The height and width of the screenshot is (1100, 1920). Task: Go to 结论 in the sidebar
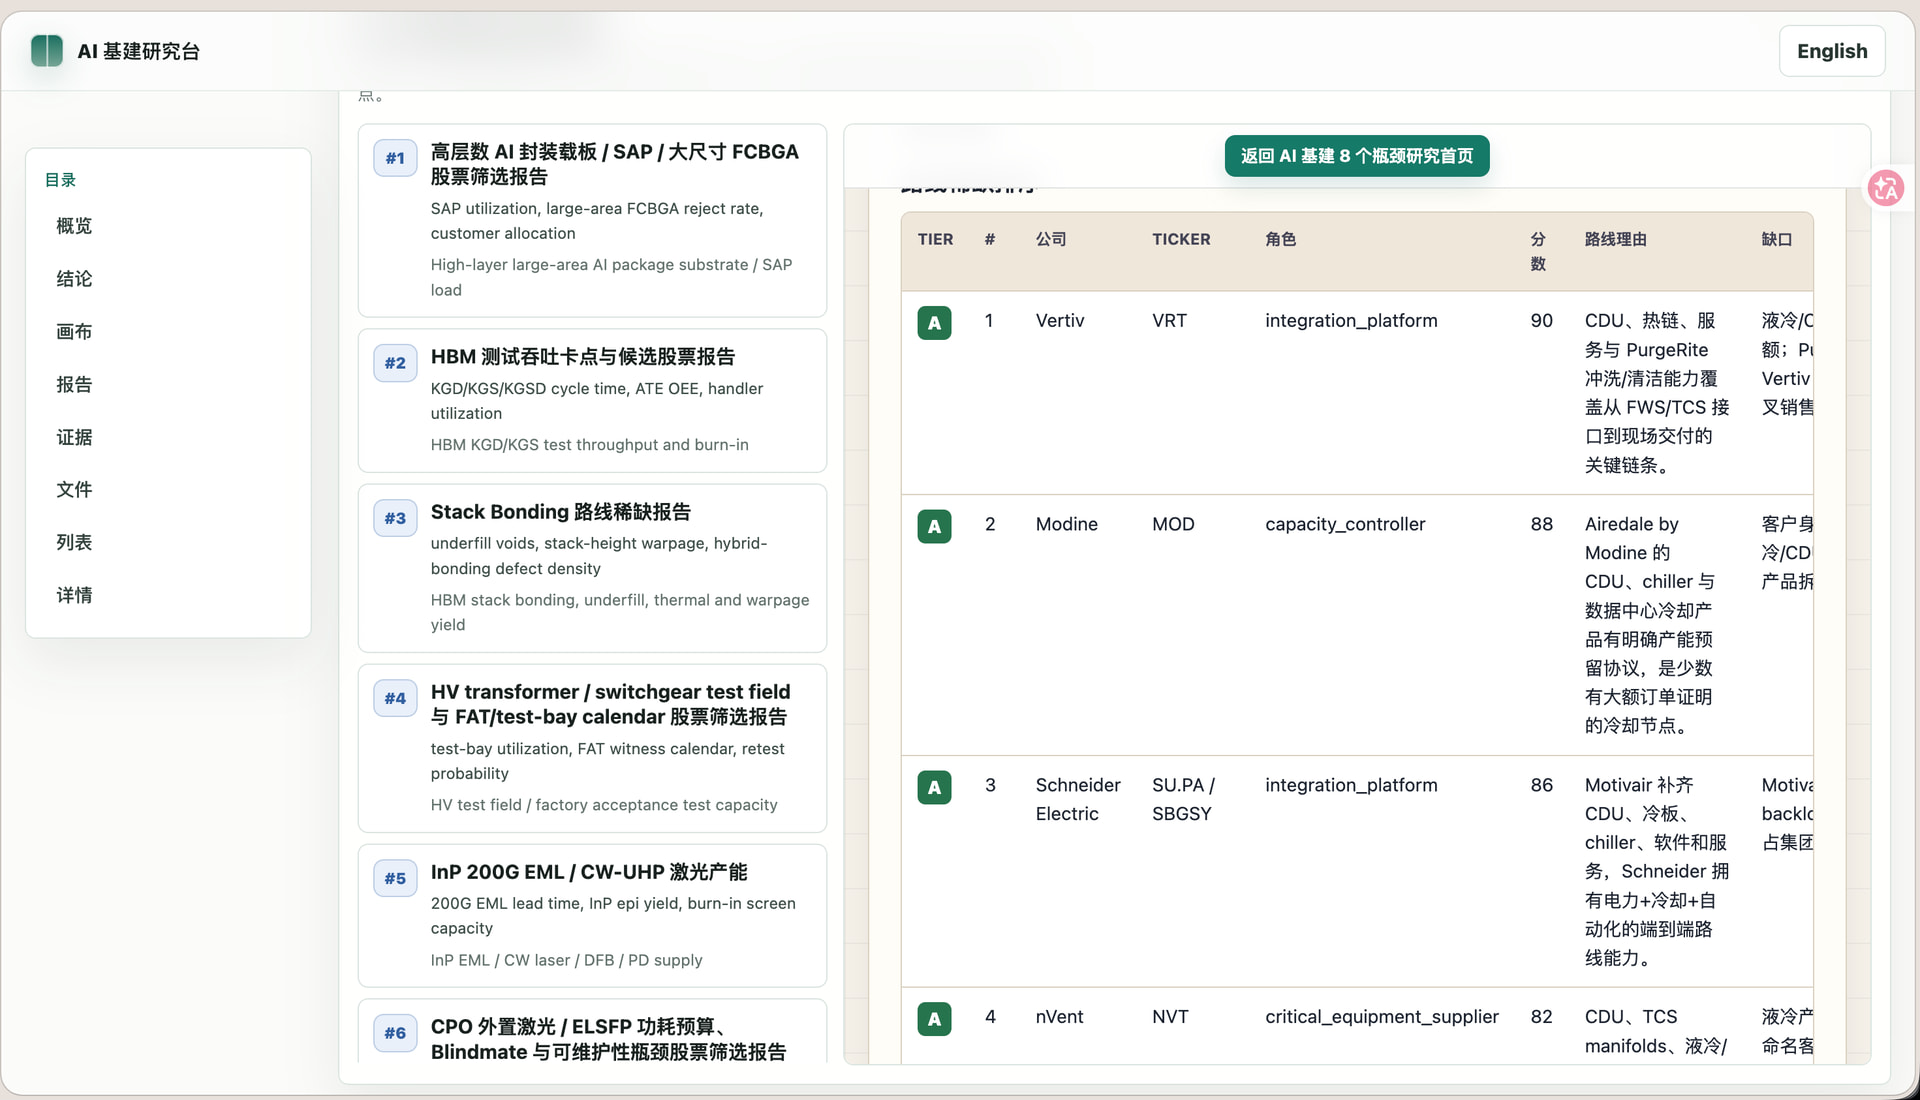coord(74,279)
